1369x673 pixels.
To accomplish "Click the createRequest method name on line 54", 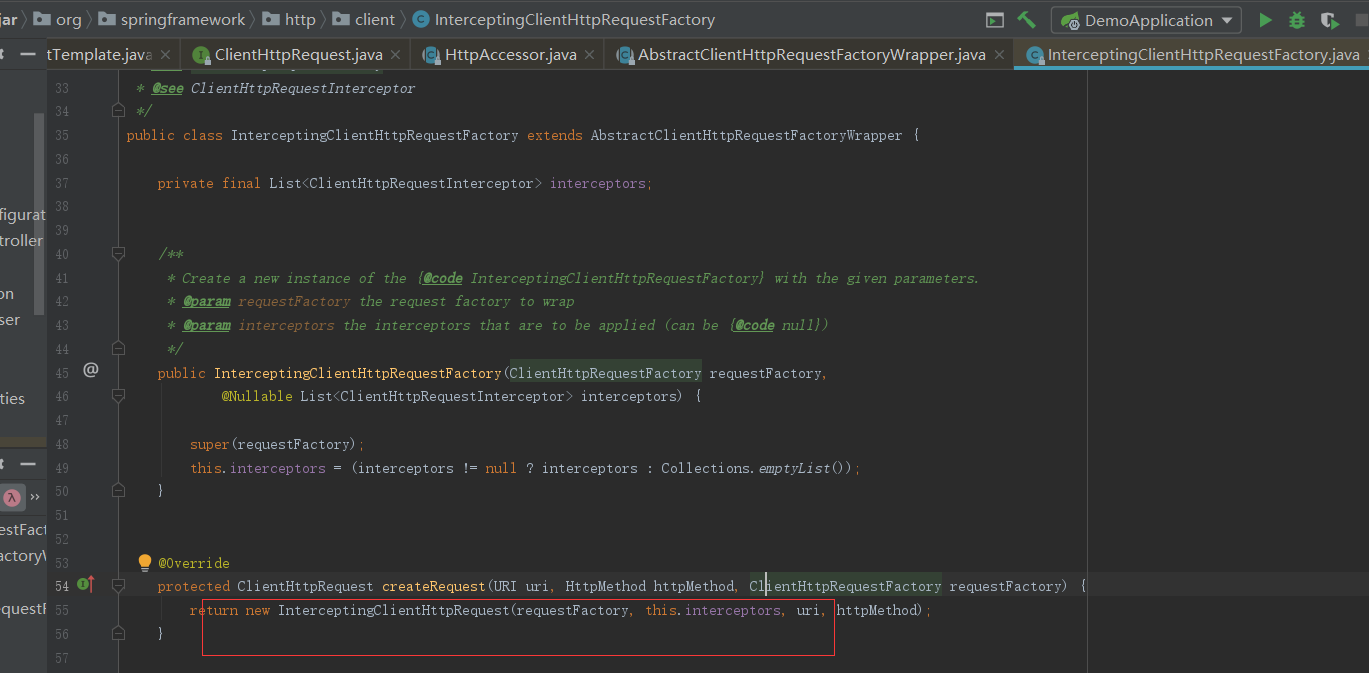I will pos(433,586).
